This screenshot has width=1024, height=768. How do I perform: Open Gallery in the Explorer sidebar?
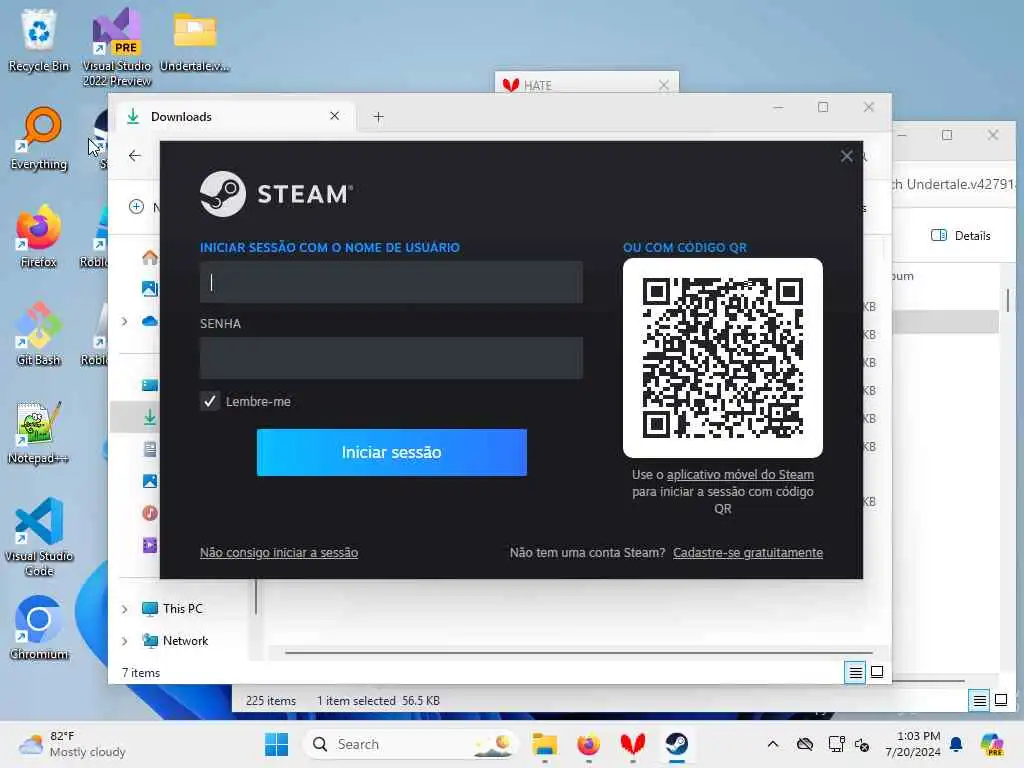[x=150, y=288]
